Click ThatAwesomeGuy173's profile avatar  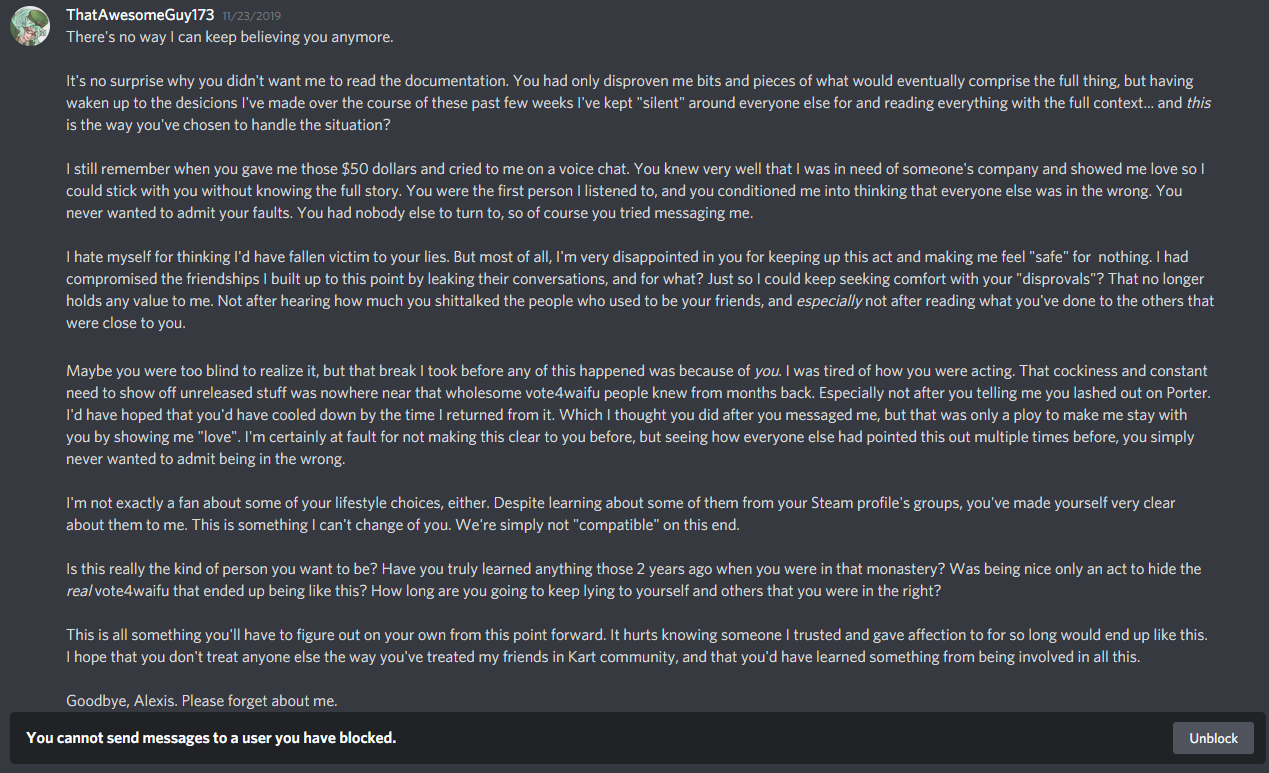(x=30, y=26)
